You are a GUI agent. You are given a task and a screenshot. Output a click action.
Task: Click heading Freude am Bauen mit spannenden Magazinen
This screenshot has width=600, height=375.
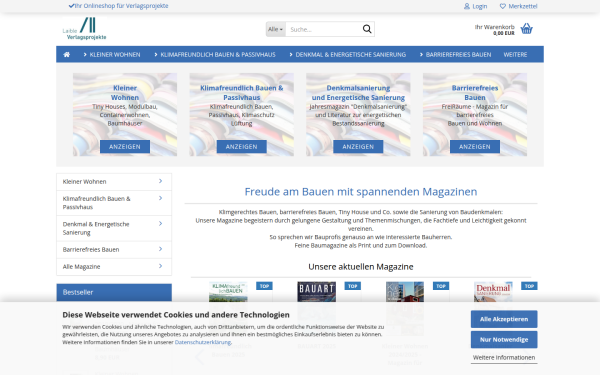tap(361, 191)
